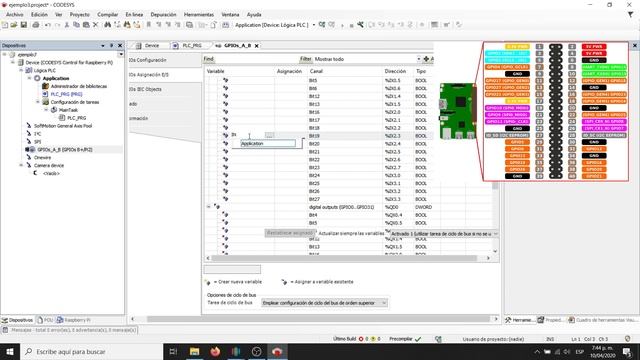Click into the Application autocomplete field
The height and width of the screenshot is (360, 640).
pos(268,143)
